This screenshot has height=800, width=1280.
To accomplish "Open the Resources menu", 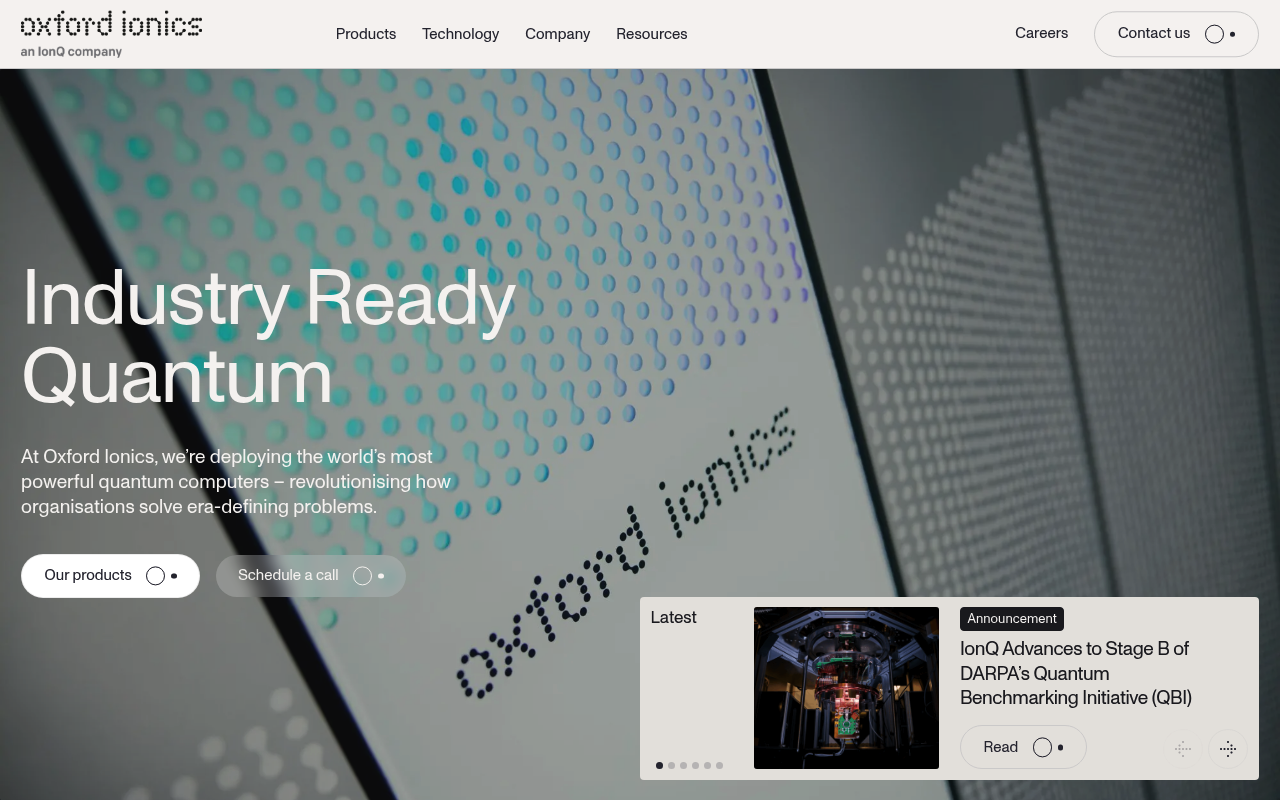I will coord(652,34).
